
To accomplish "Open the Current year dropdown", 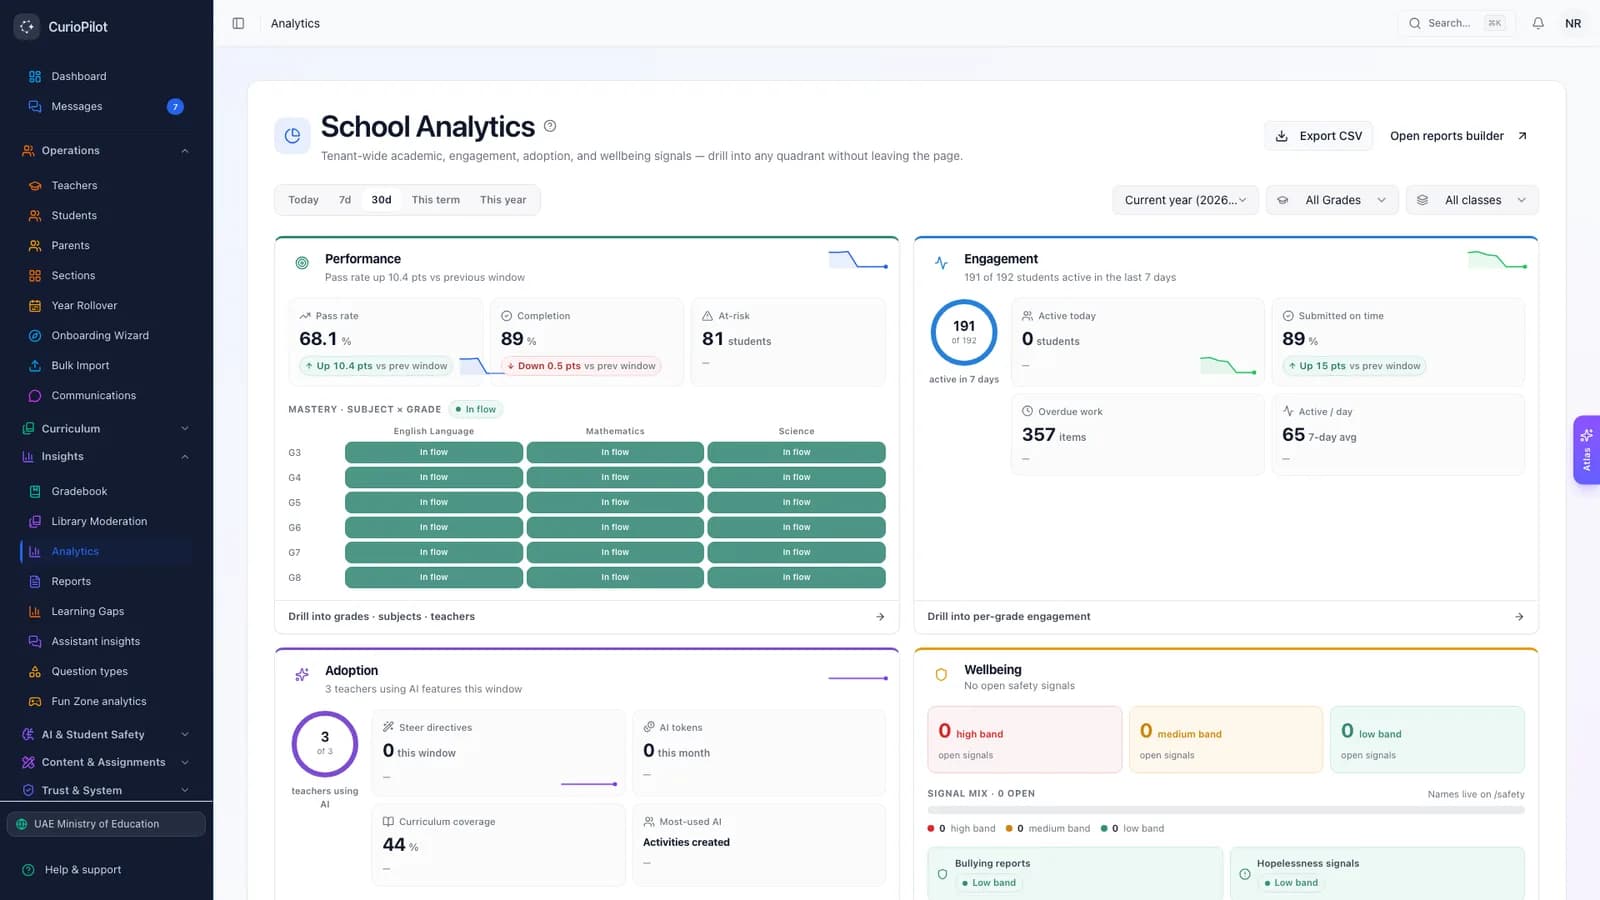I will 1185,200.
